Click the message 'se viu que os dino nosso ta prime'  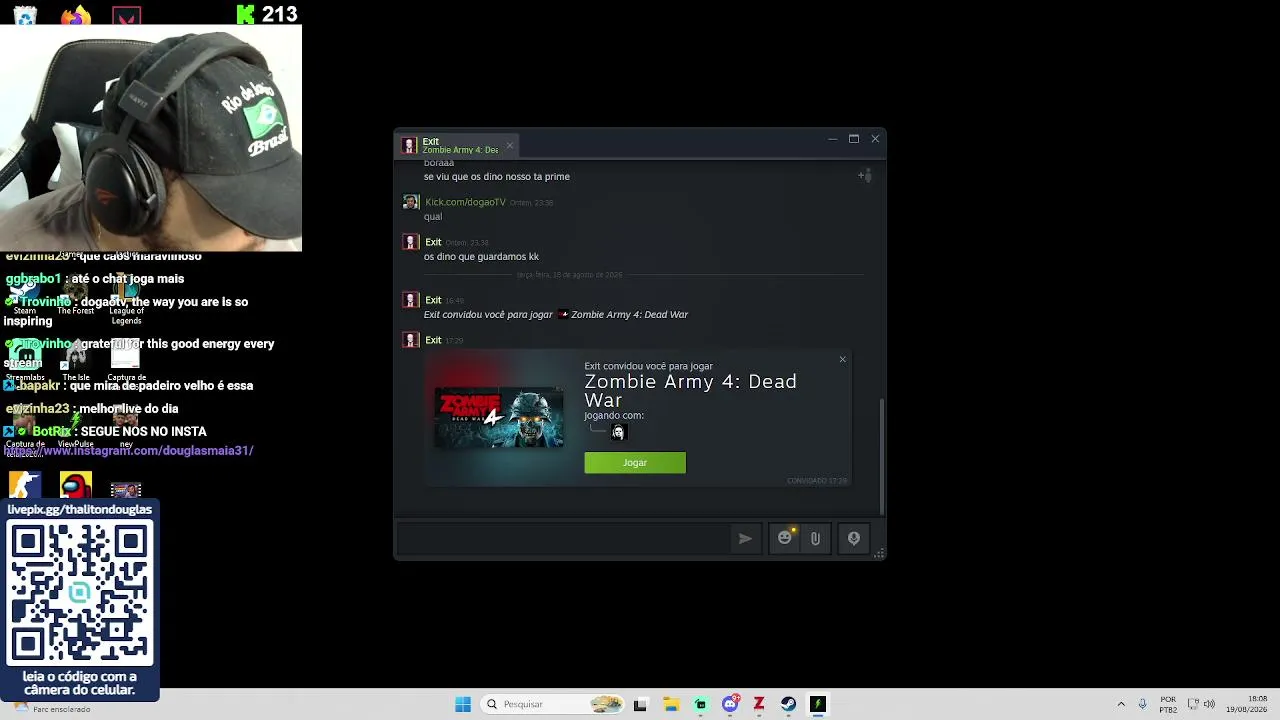click(x=497, y=176)
